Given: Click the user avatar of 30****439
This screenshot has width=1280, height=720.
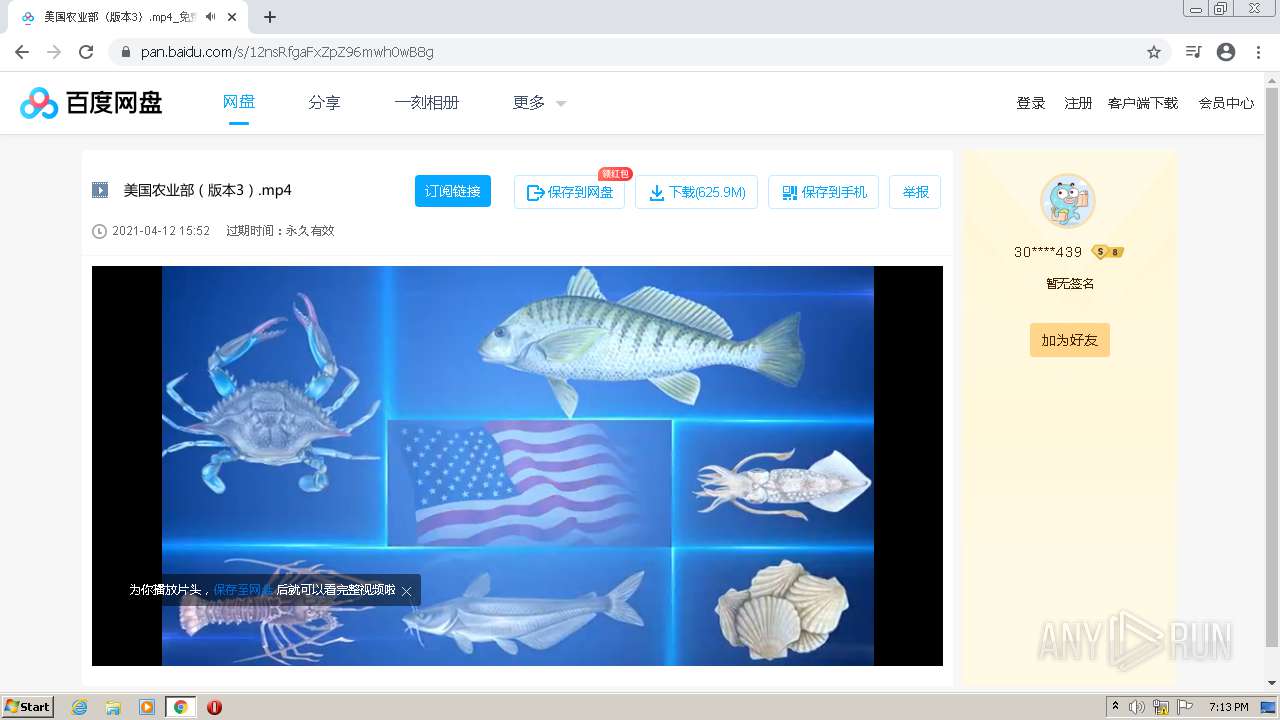Looking at the screenshot, I should [x=1068, y=201].
